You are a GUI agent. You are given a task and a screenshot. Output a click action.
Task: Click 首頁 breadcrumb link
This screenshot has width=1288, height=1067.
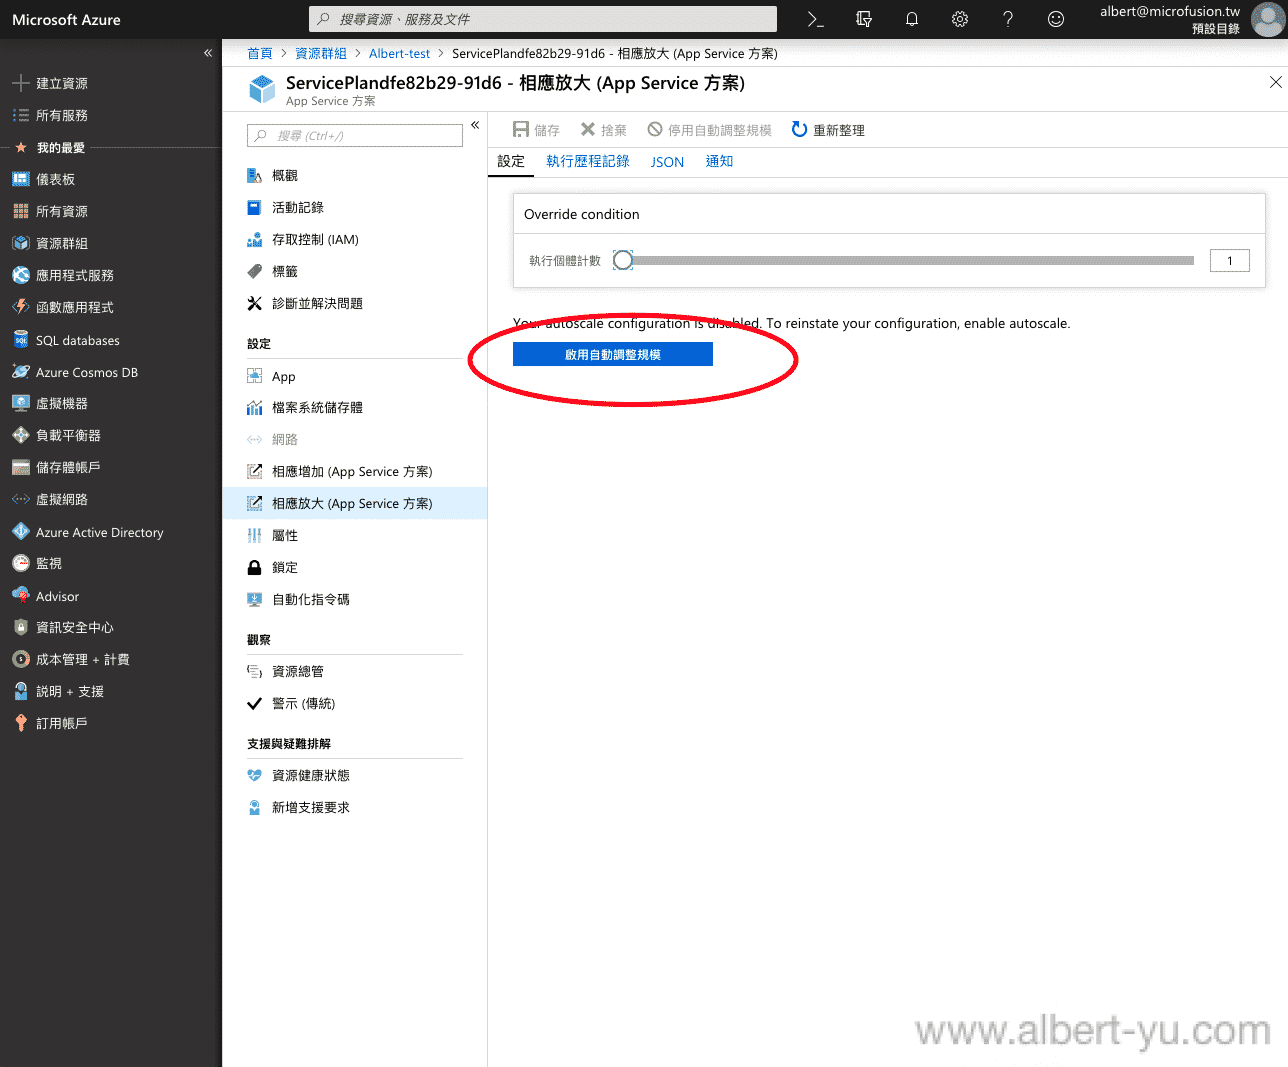tap(260, 53)
